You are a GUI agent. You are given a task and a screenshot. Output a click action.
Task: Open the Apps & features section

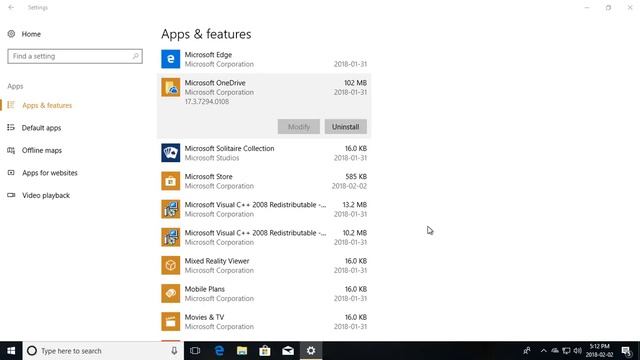47,105
